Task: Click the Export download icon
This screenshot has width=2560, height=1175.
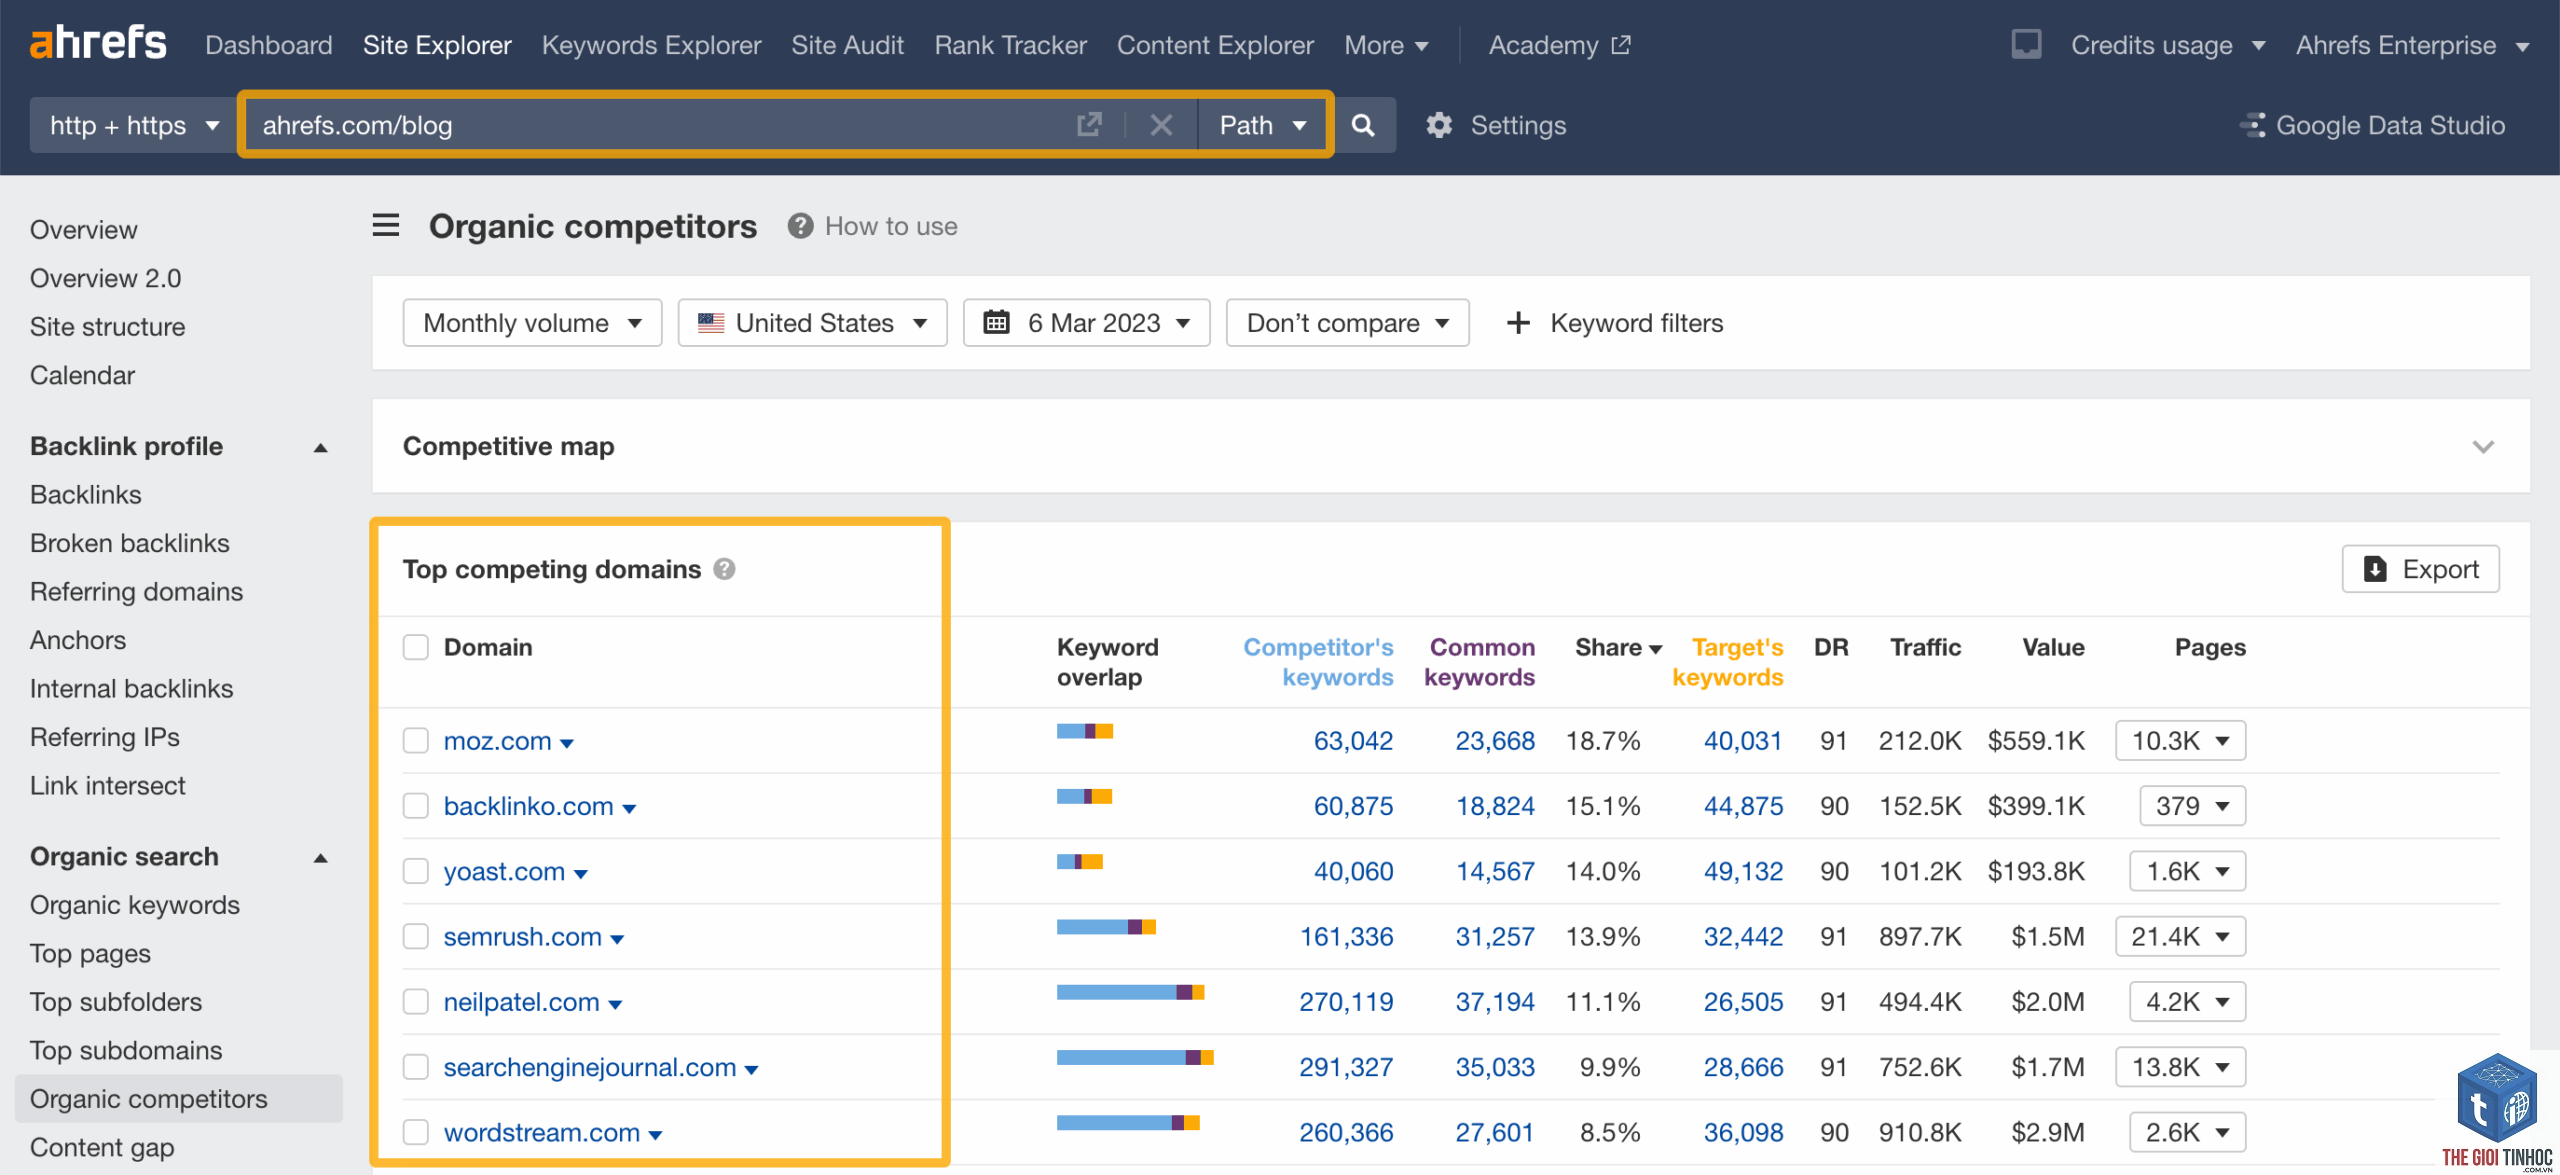Action: point(2375,569)
